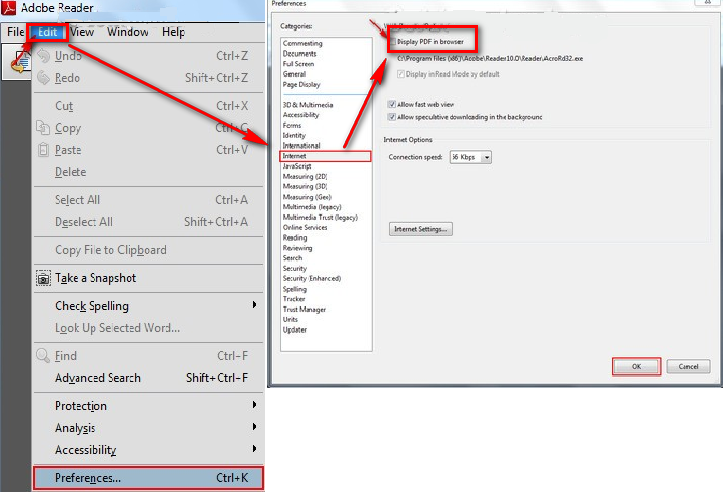Viewport: 725px width, 492px height.
Task: Select the Tracker category
Action: (x=294, y=299)
